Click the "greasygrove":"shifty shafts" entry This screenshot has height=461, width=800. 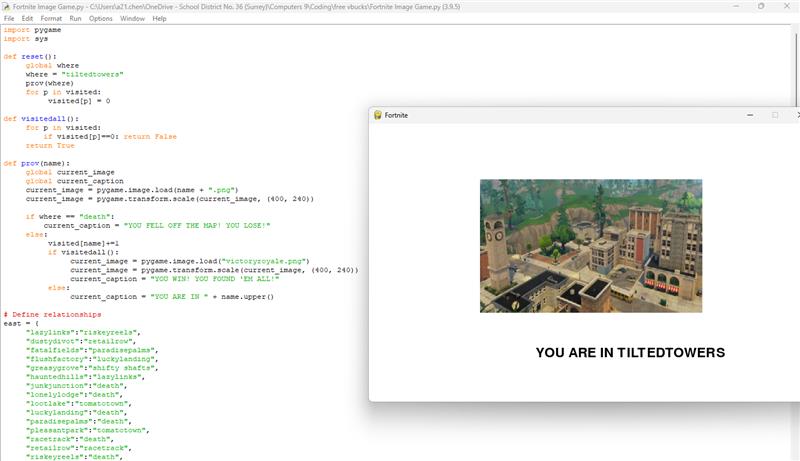pyautogui.click(x=92, y=368)
